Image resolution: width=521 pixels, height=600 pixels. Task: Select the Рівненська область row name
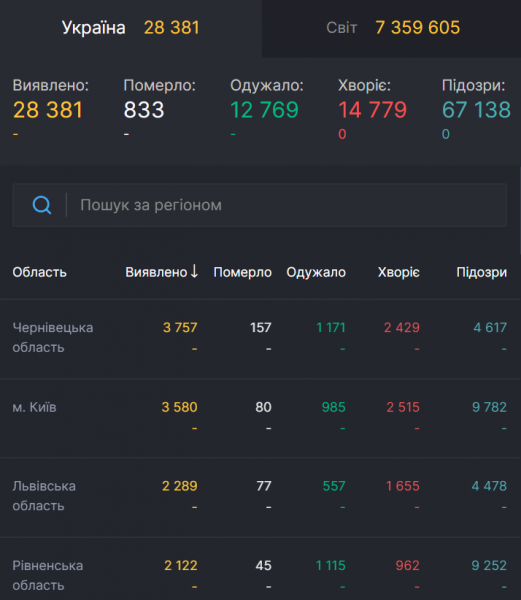[x=48, y=576]
